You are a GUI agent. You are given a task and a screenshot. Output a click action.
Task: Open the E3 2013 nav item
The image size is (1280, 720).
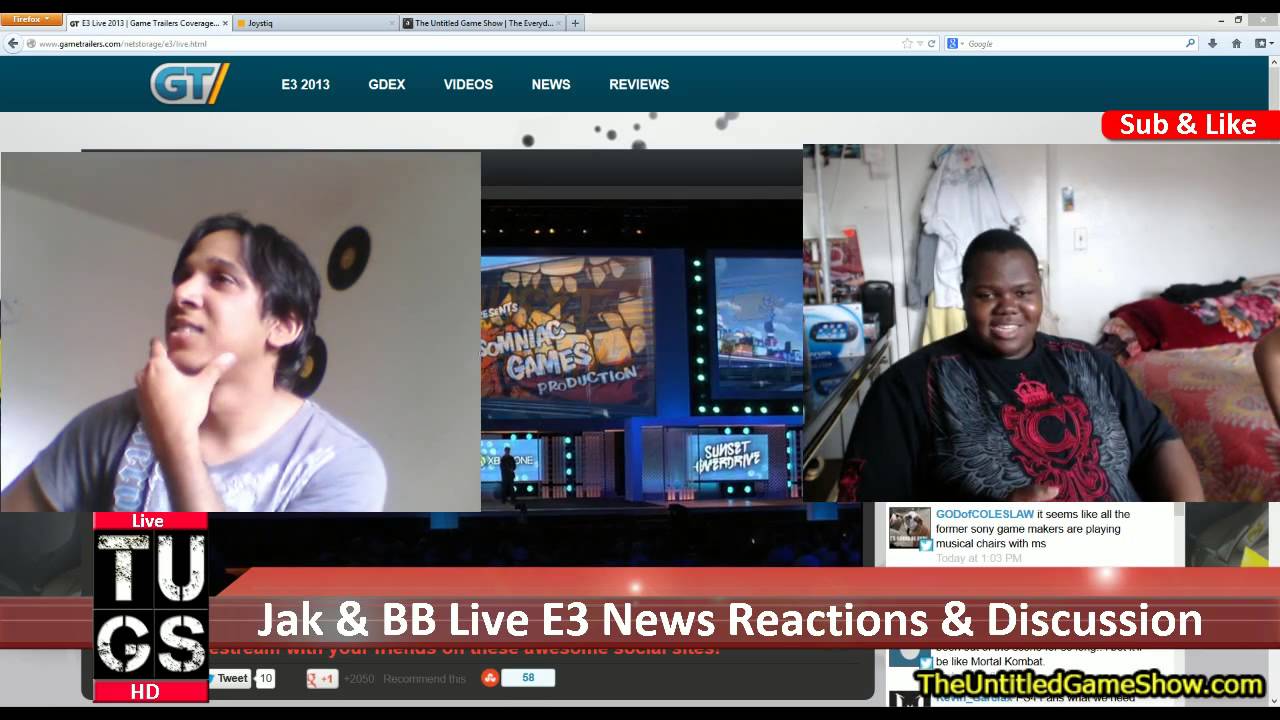pos(305,85)
